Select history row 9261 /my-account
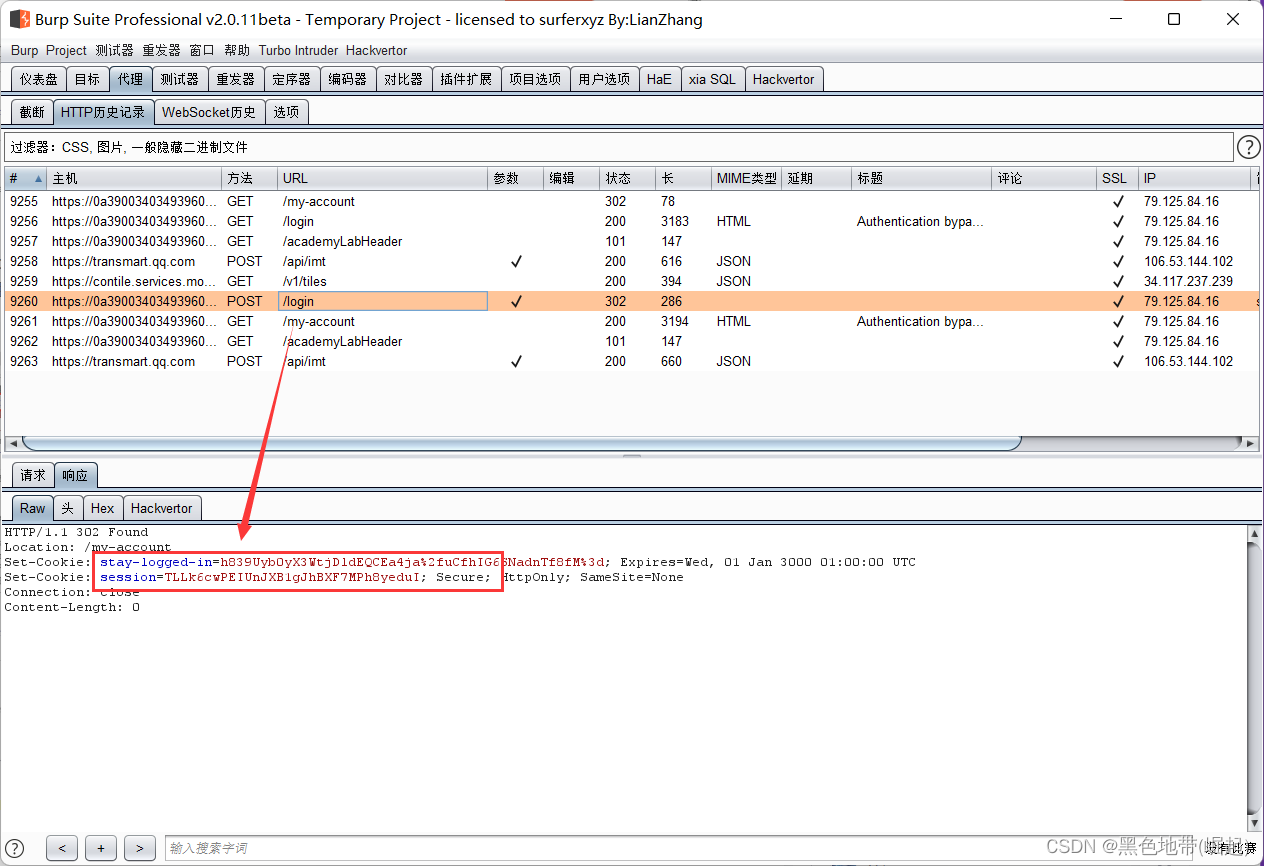Image resolution: width=1264 pixels, height=866 pixels. tap(631, 321)
